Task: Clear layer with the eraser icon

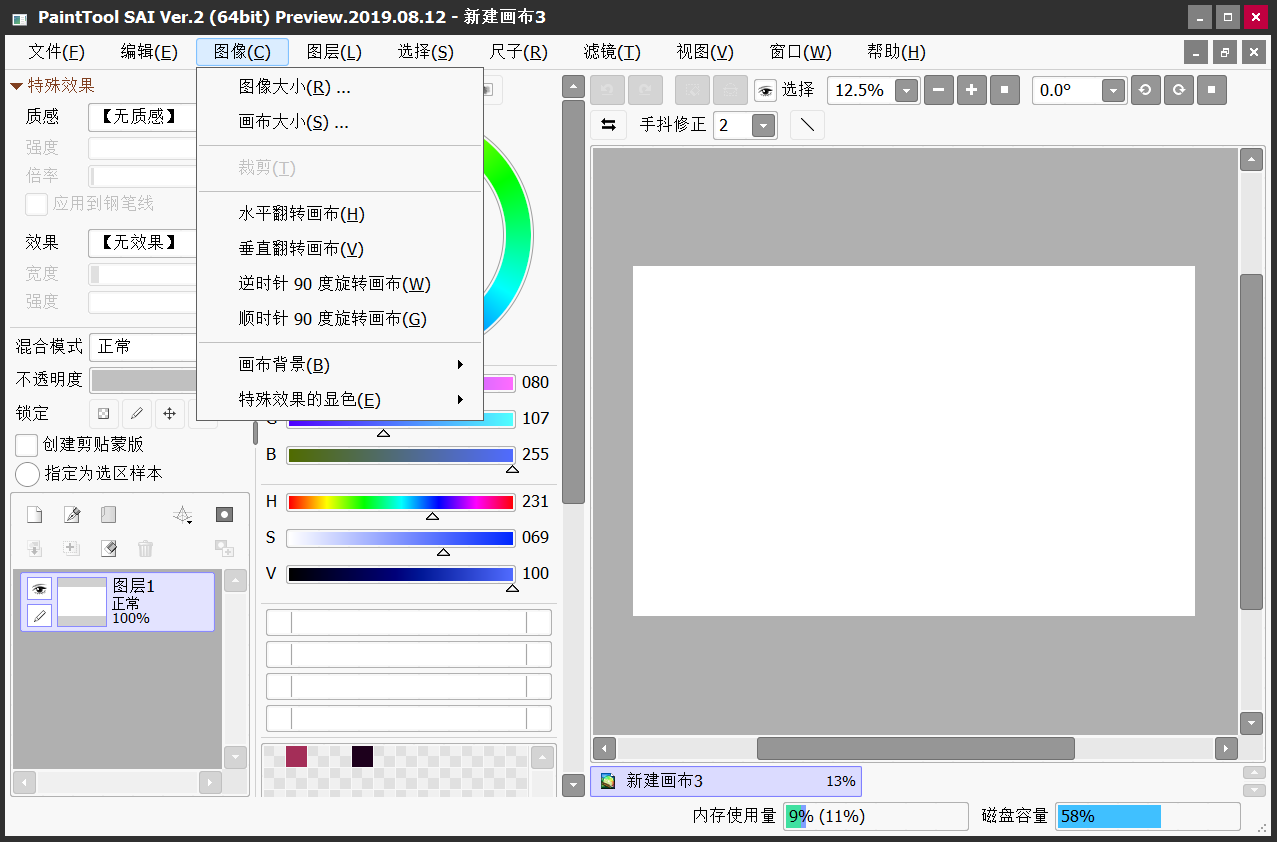Action: [109, 548]
